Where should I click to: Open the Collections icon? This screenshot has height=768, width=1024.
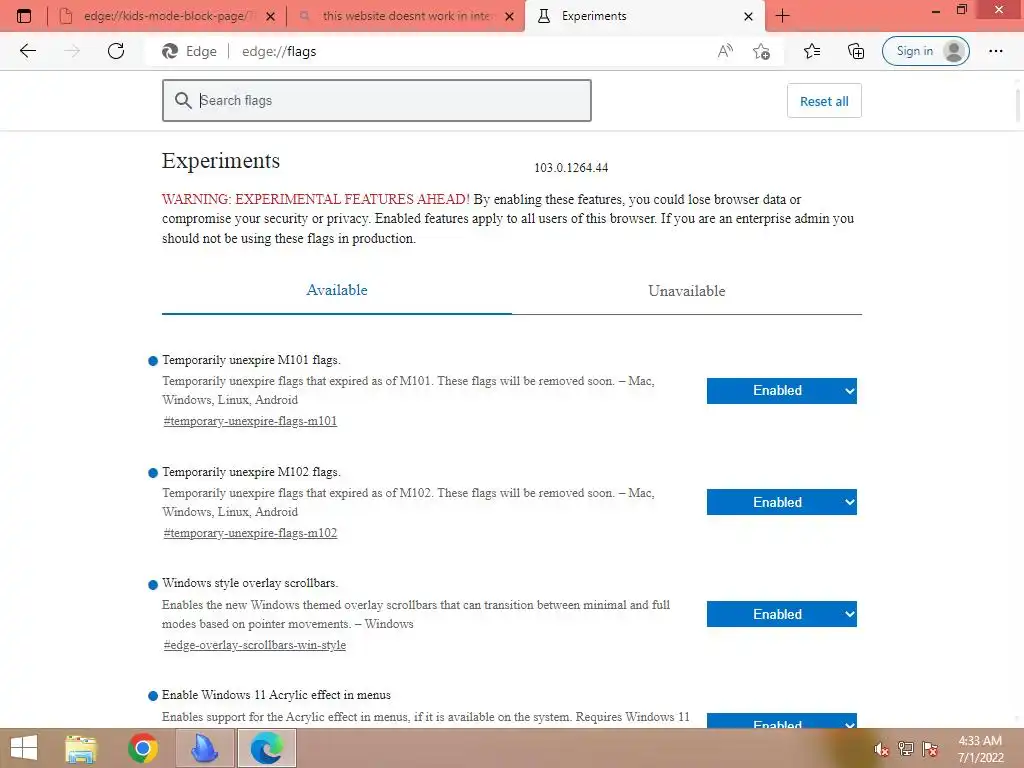tap(856, 51)
